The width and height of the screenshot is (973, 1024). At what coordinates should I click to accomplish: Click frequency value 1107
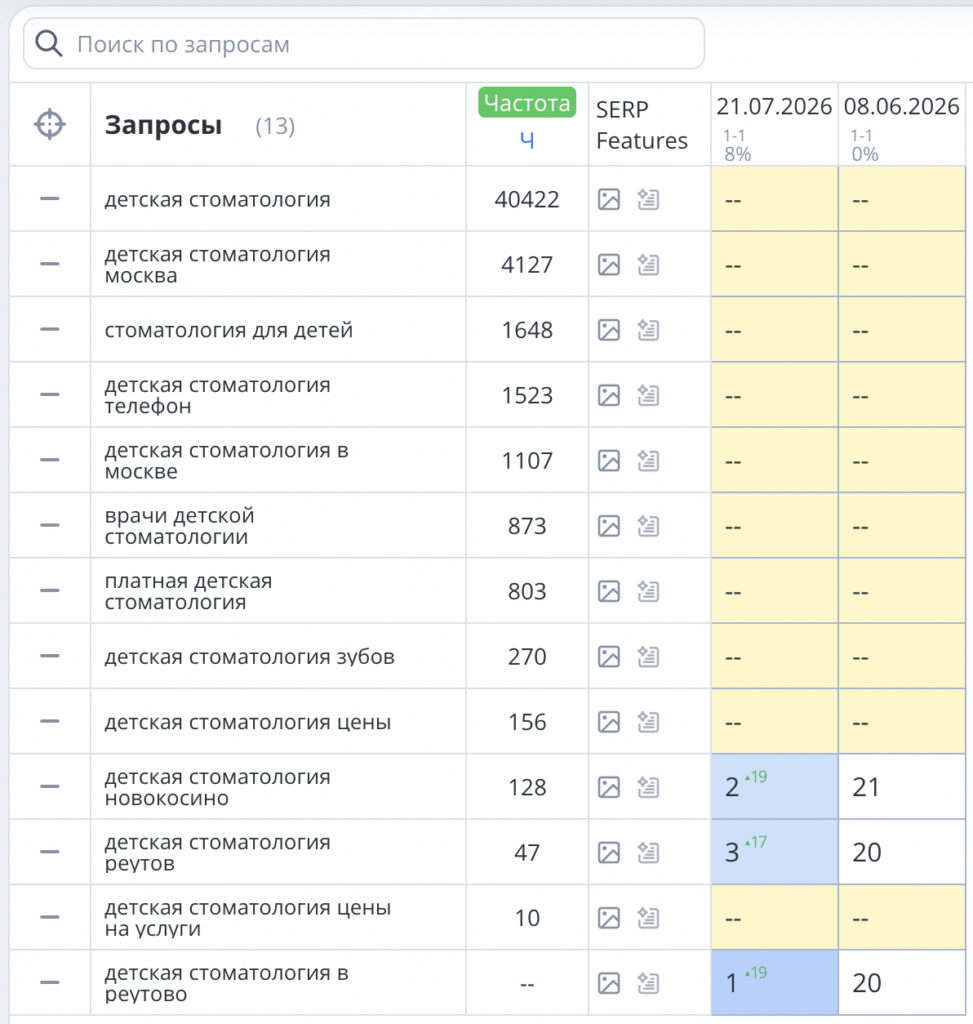527,460
